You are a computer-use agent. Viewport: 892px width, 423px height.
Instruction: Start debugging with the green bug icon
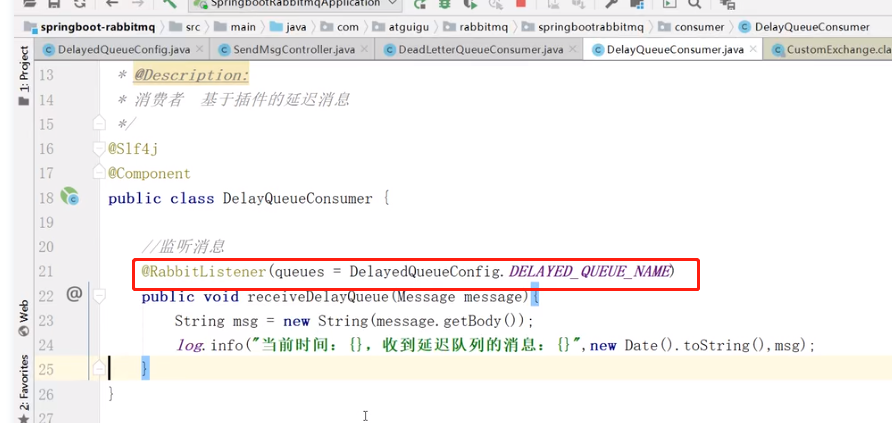point(444,3)
